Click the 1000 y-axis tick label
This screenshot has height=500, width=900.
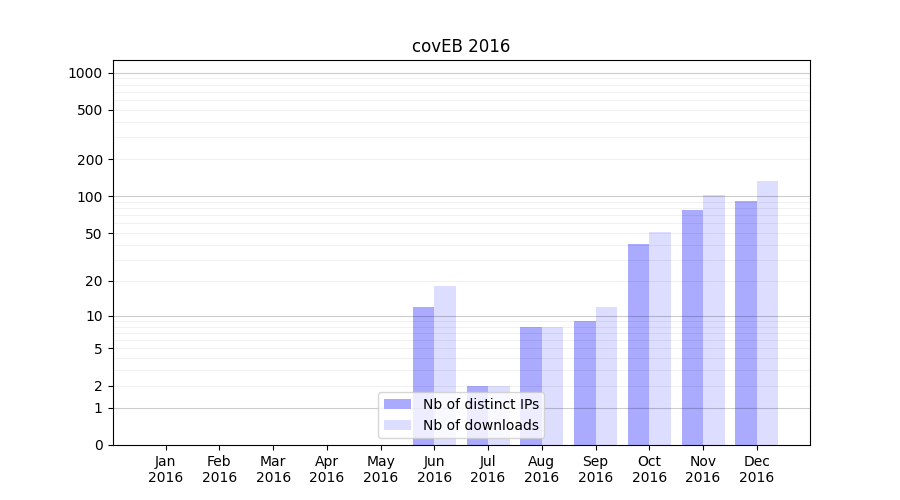point(84,73)
